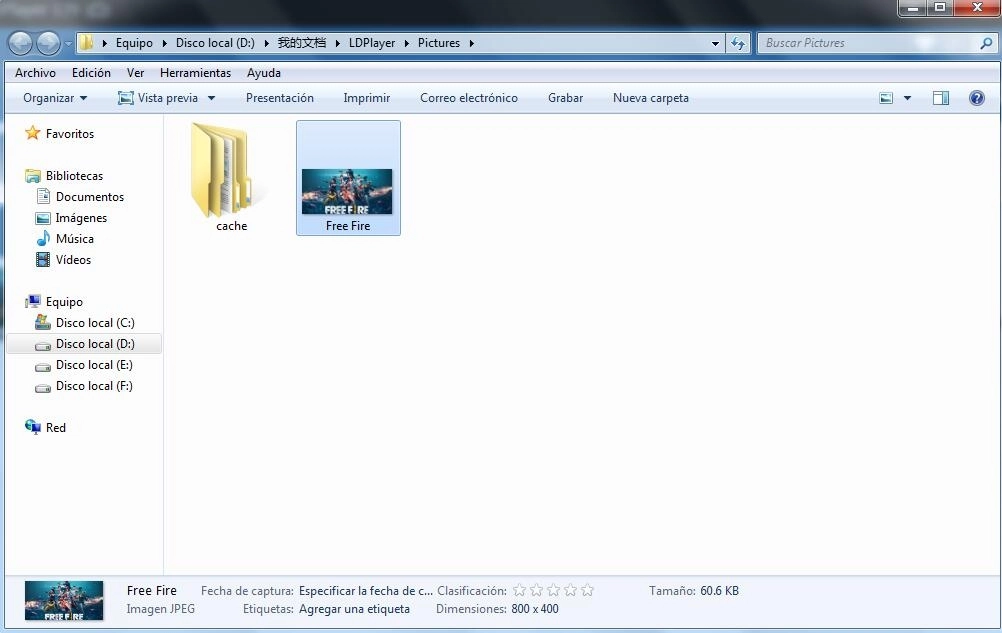Click Grabar in the toolbar
The height and width of the screenshot is (633, 1002).
[566, 98]
